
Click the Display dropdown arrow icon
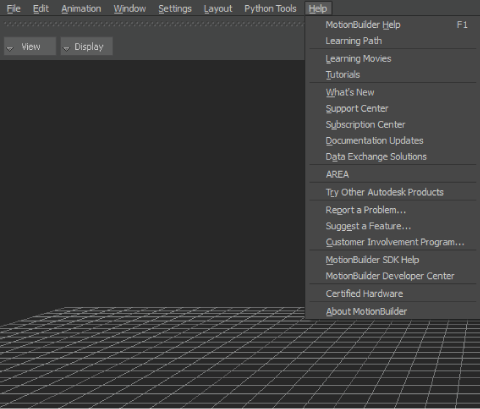[x=66, y=49]
